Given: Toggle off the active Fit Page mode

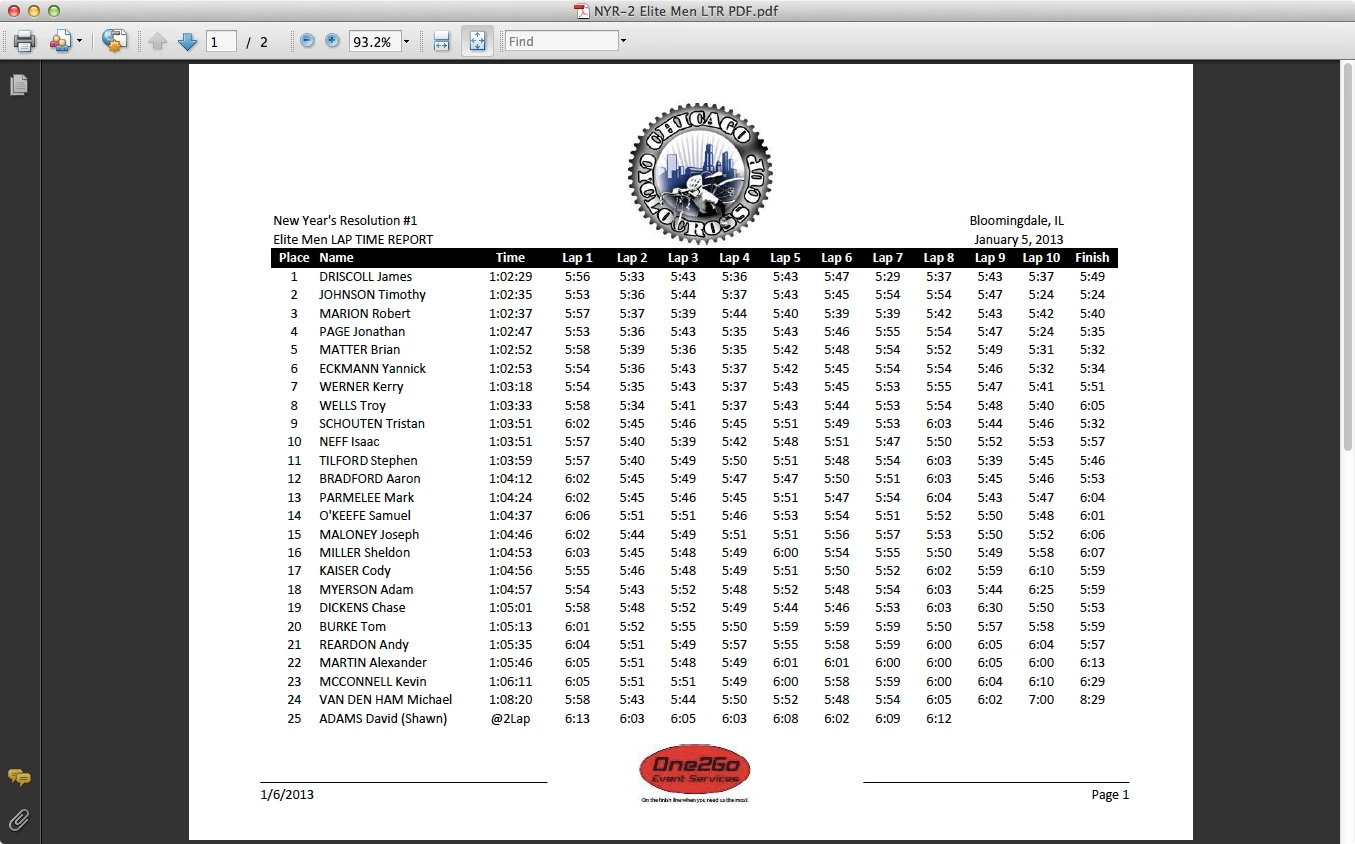Looking at the screenshot, I should point(477,41).
